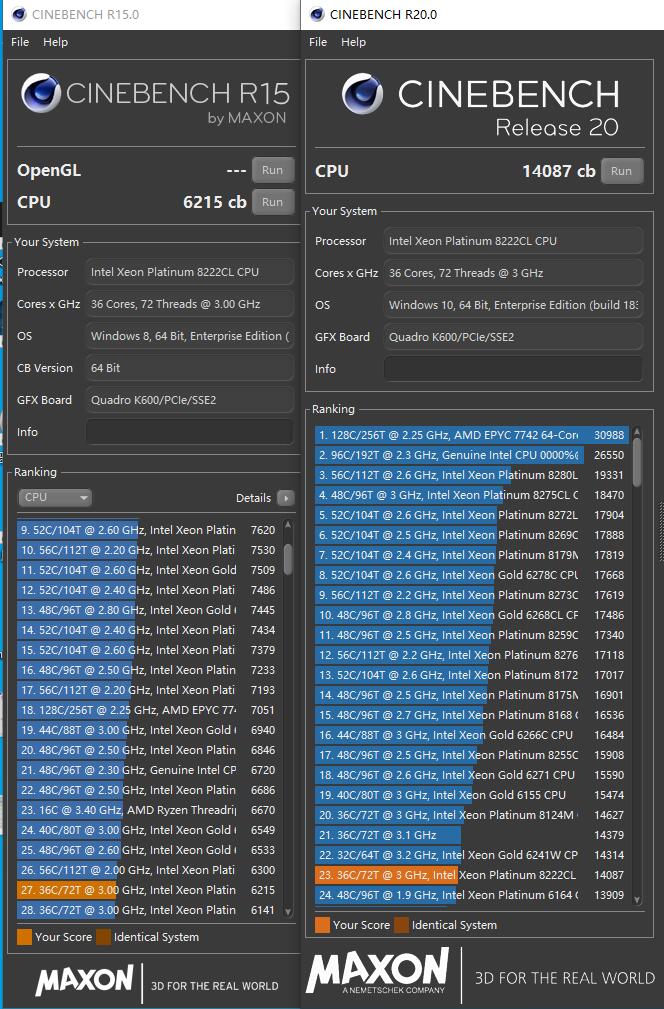Viewport: 664px width, 1009px height.
Task: Click the Cinebench Release 20 sphere logo
Action: point(362,95)
